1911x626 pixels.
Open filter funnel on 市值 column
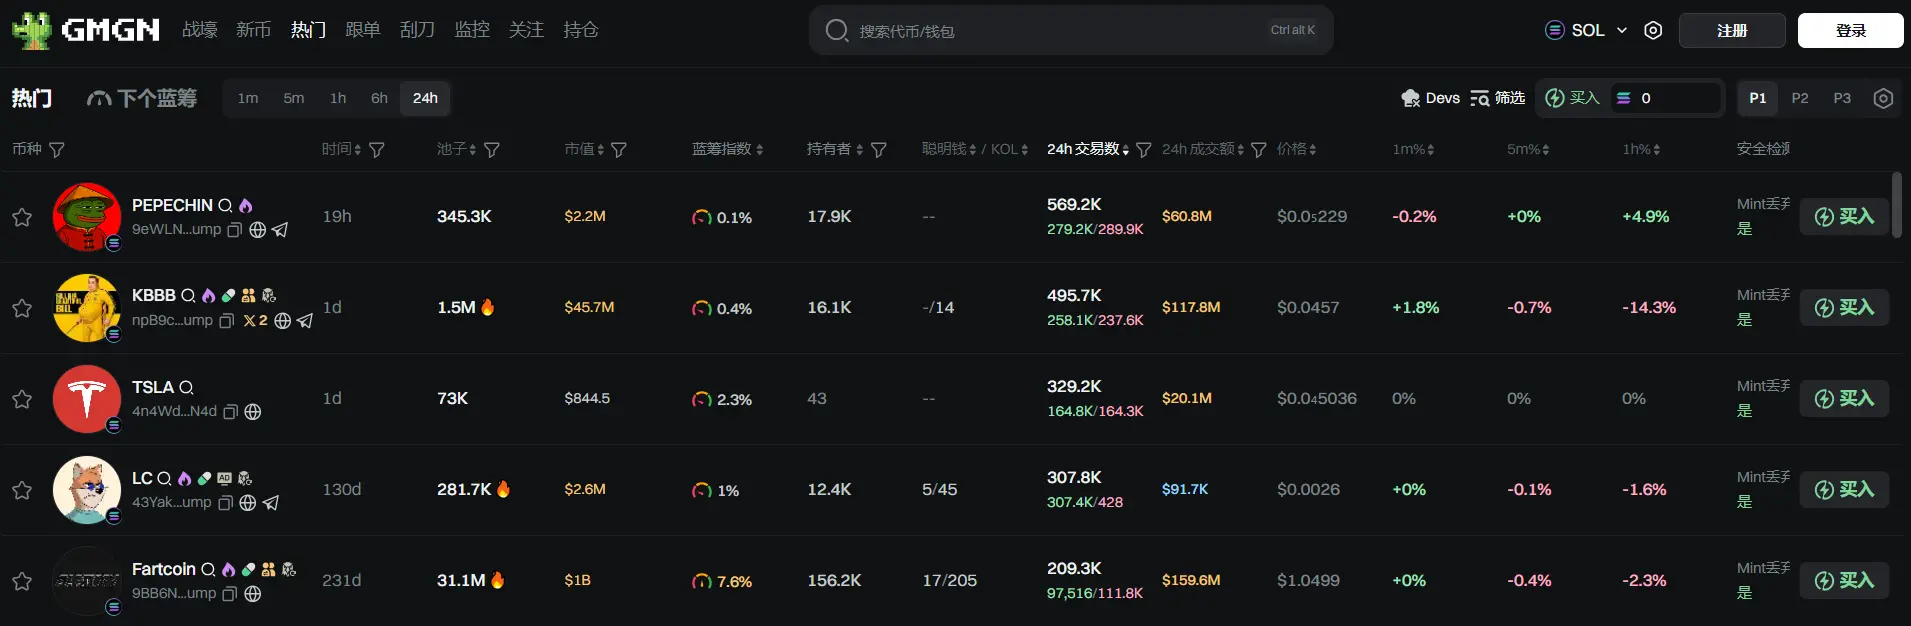click(x=619, y=150)
